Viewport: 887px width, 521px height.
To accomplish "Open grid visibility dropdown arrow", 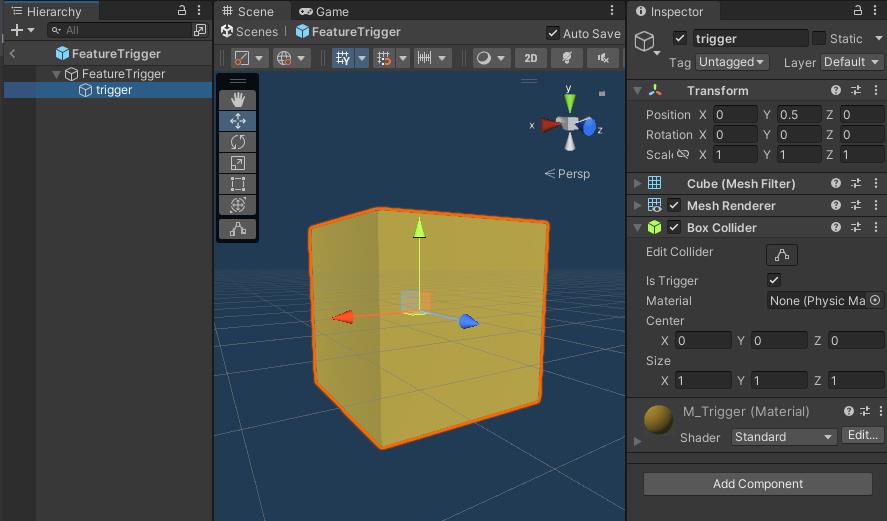I will click(x=362, y=58).
